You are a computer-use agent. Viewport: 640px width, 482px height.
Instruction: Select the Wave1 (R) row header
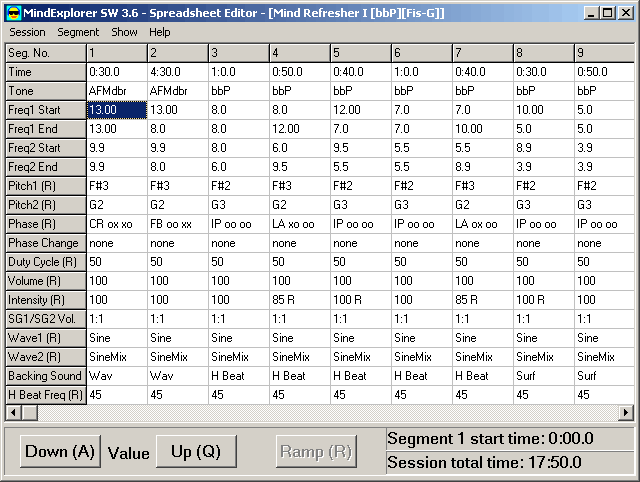pos(46,338)
